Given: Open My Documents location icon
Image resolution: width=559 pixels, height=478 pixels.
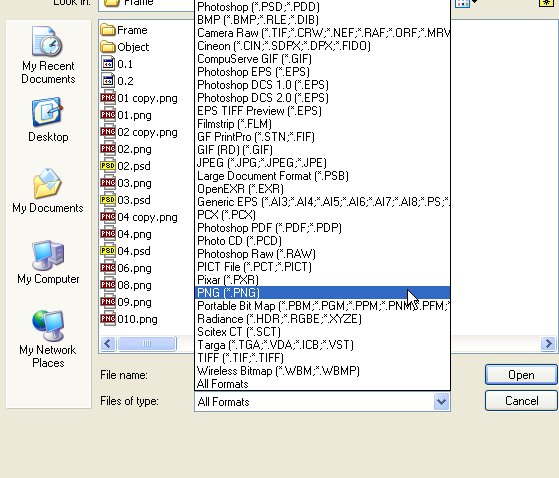Looking at the screenshot, I should point(48,191).
